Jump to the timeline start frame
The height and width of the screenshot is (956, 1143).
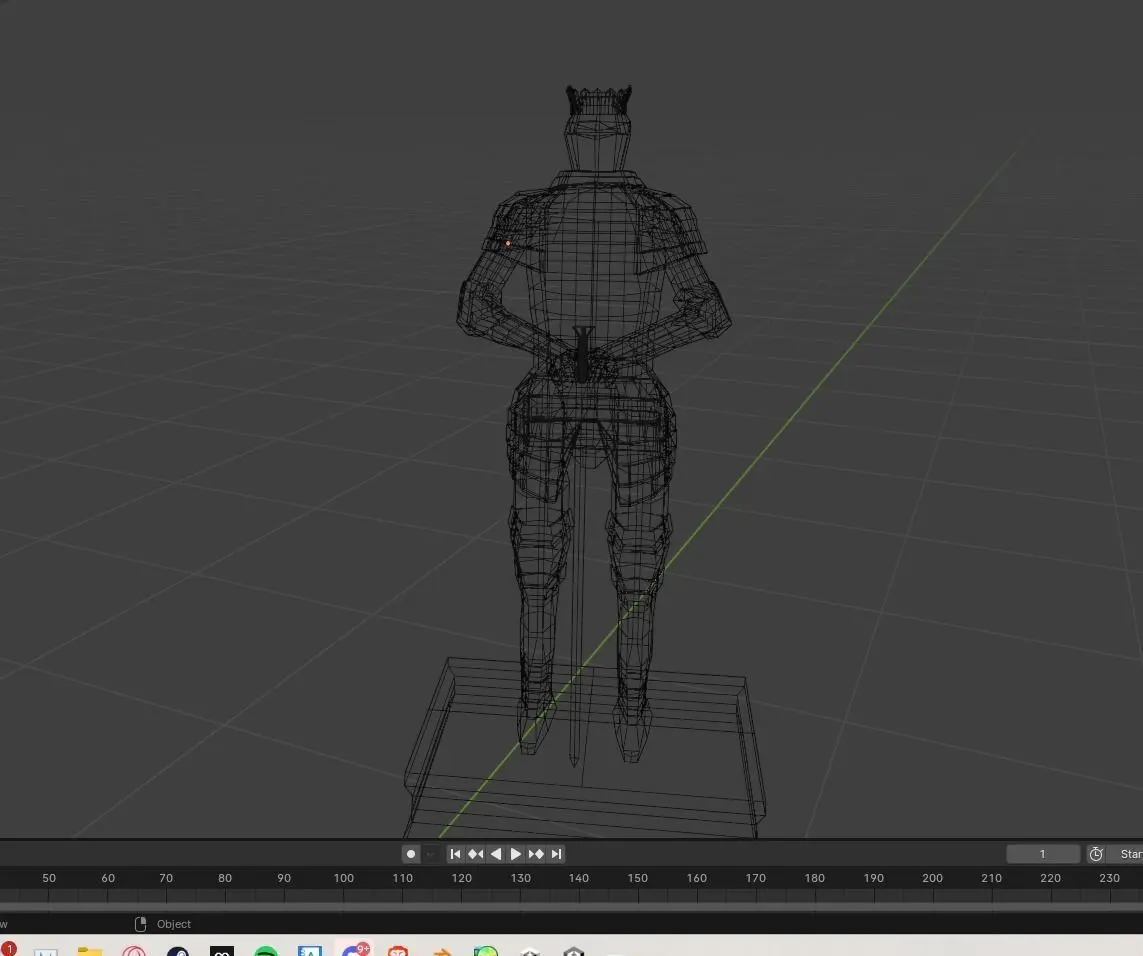pyautogui.click(x=456, y=854)
